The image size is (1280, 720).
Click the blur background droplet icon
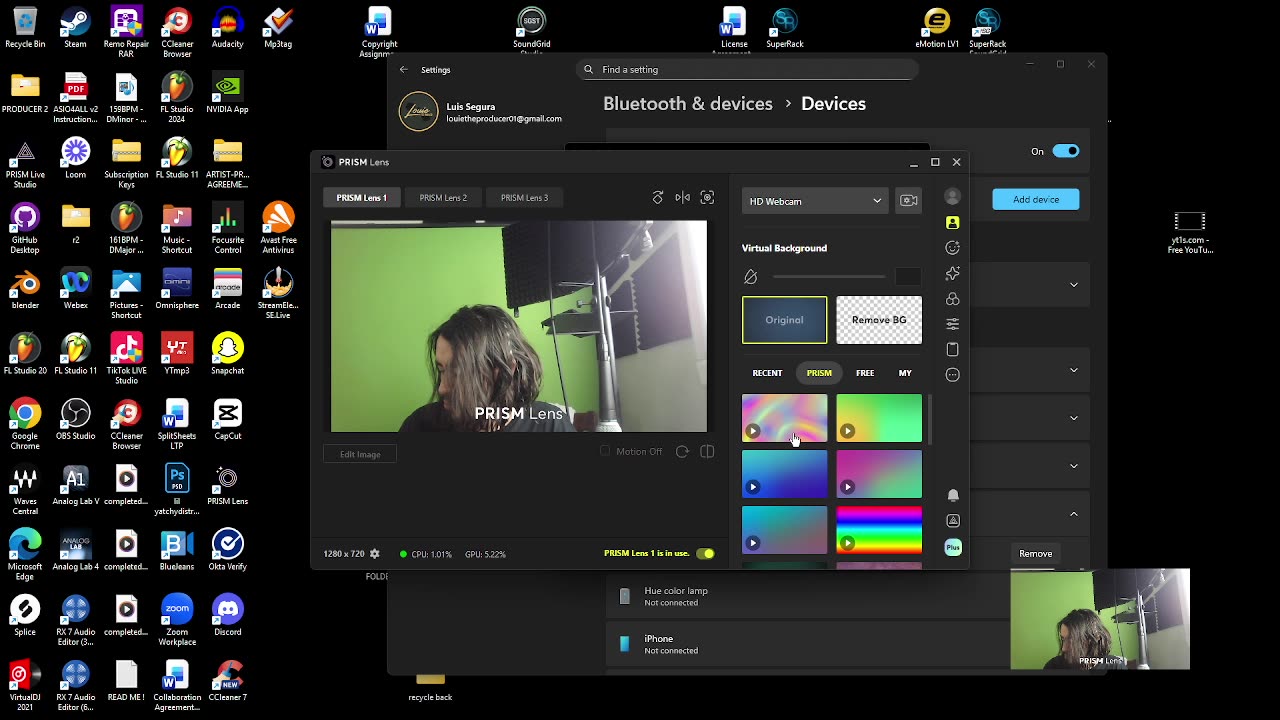[751, 277]
